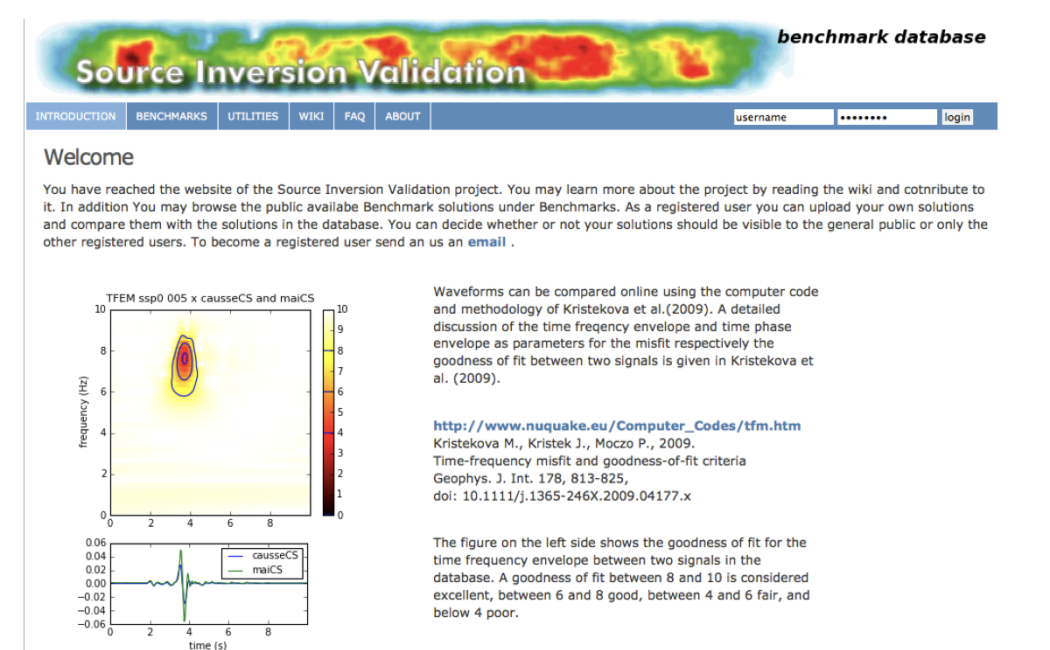Viewport: 1050px width, 650px height.
Task: Click the color scale bar beside the heatmap
Action: click(x=328, y=412)
